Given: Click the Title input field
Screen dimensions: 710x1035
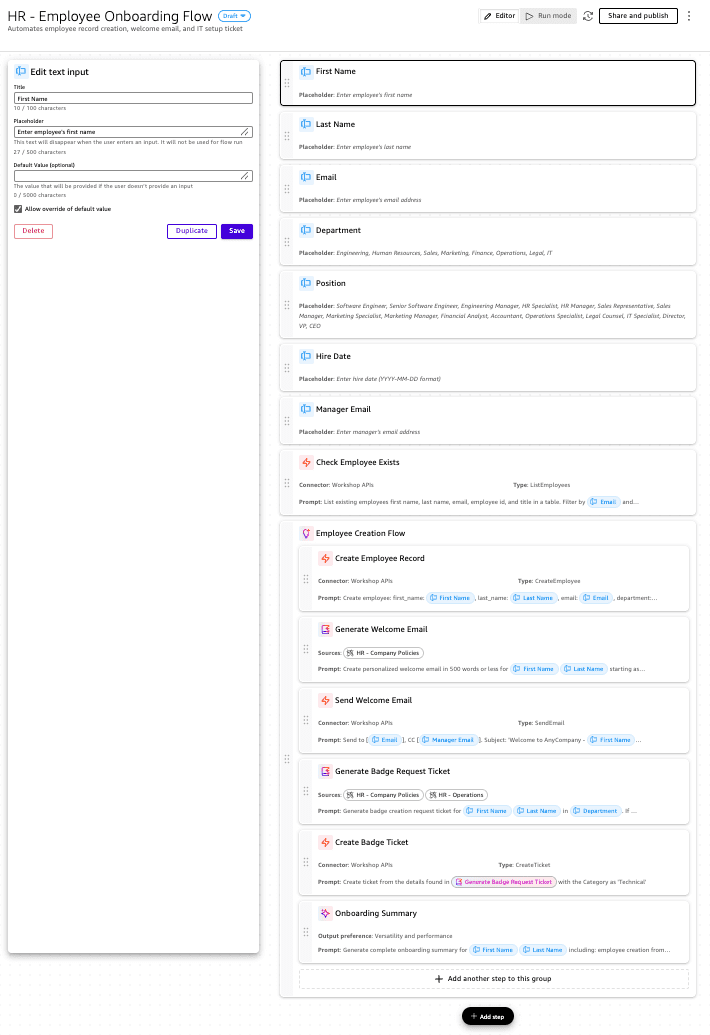Looking at the screenshot, I should click(x=133, y=98).
